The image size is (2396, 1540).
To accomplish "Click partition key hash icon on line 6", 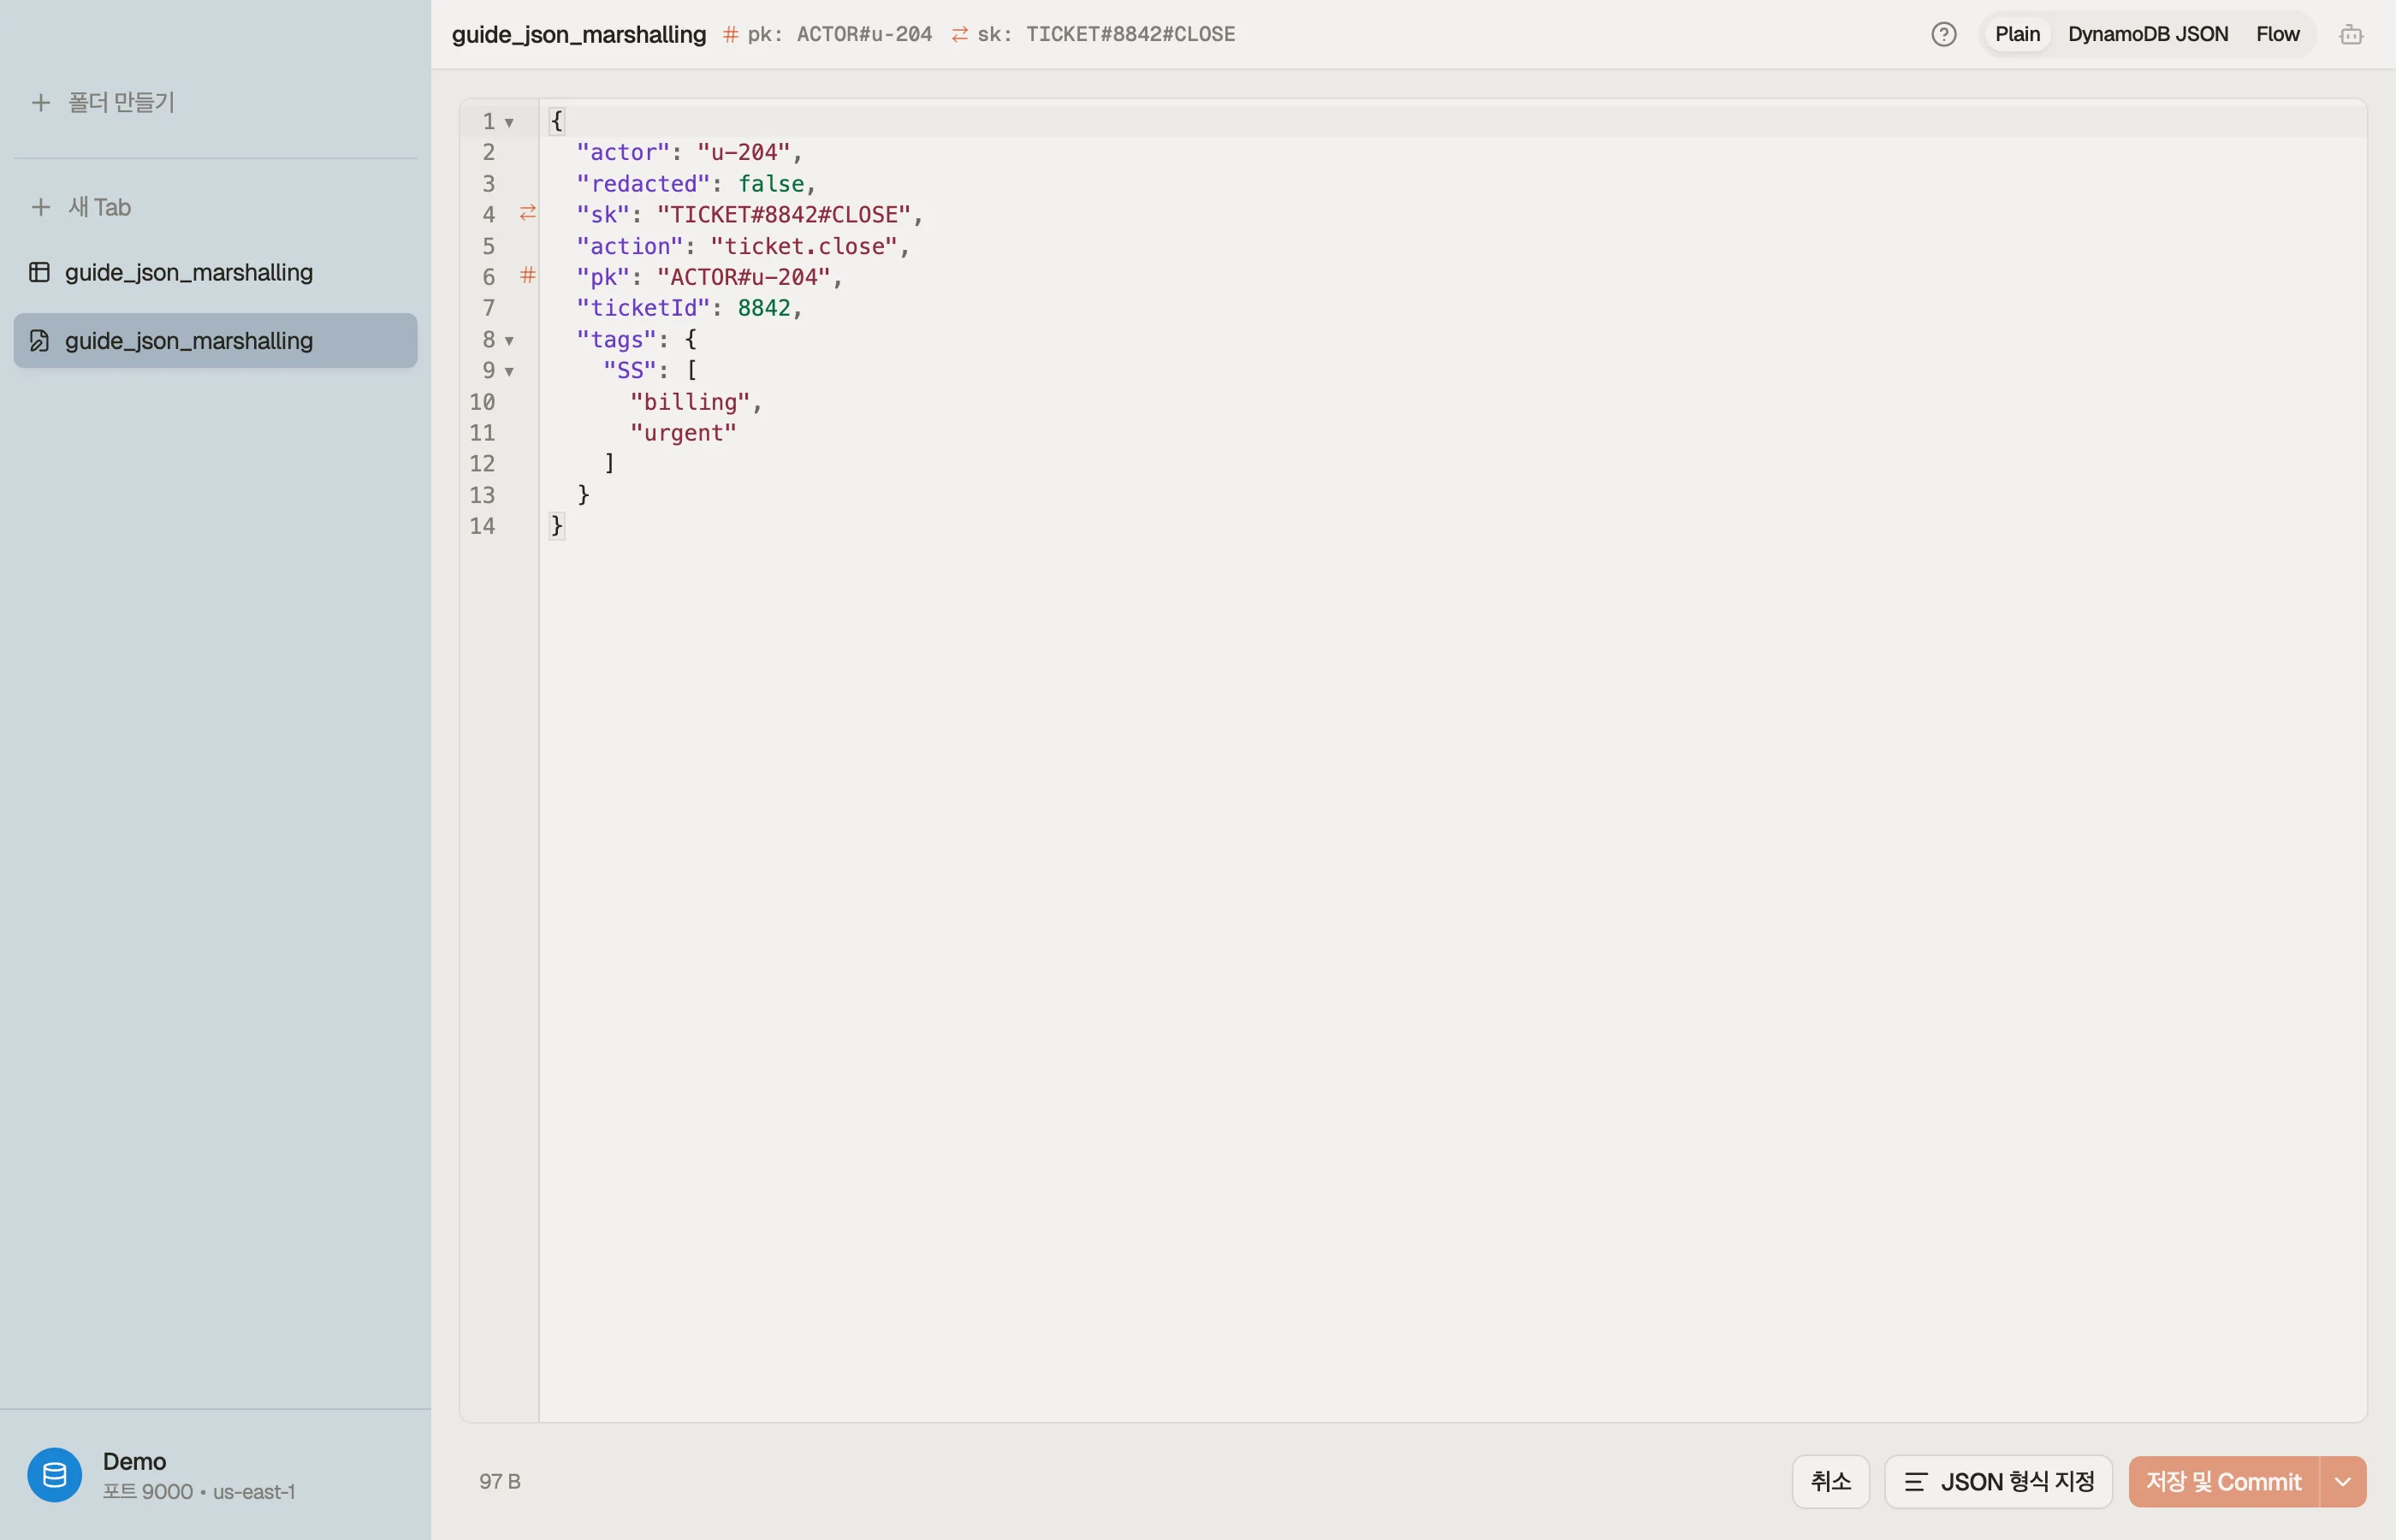I will (528, 275).
